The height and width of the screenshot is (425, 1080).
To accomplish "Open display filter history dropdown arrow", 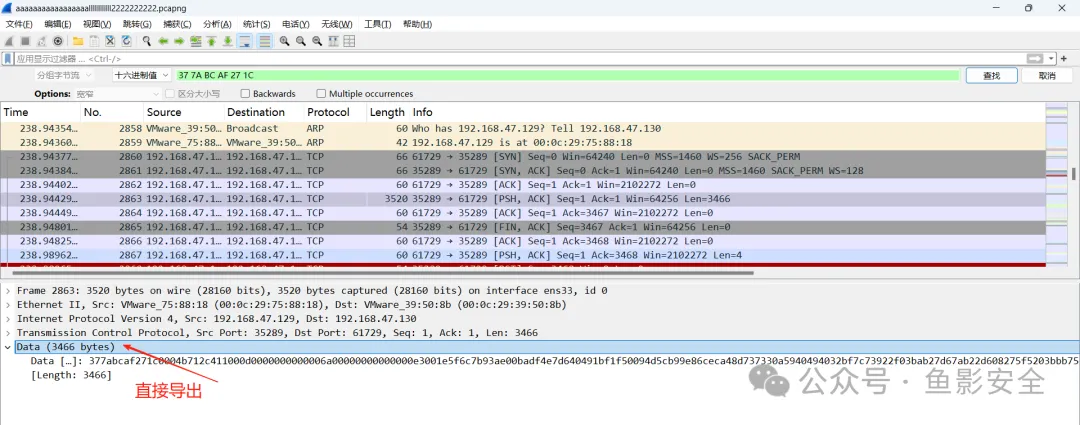I will tap(1052, 59).
